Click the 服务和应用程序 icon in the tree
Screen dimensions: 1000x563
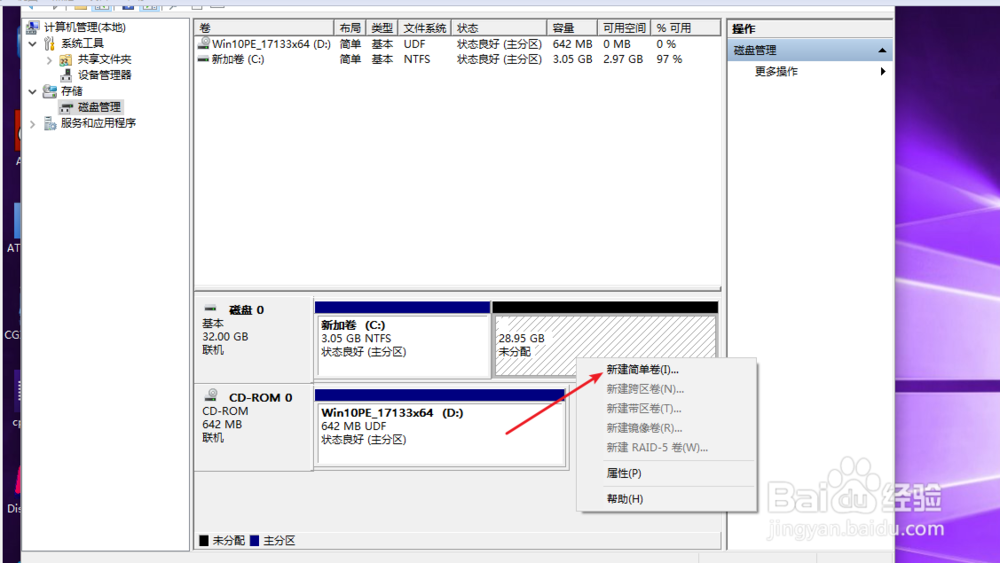[50, 123]
